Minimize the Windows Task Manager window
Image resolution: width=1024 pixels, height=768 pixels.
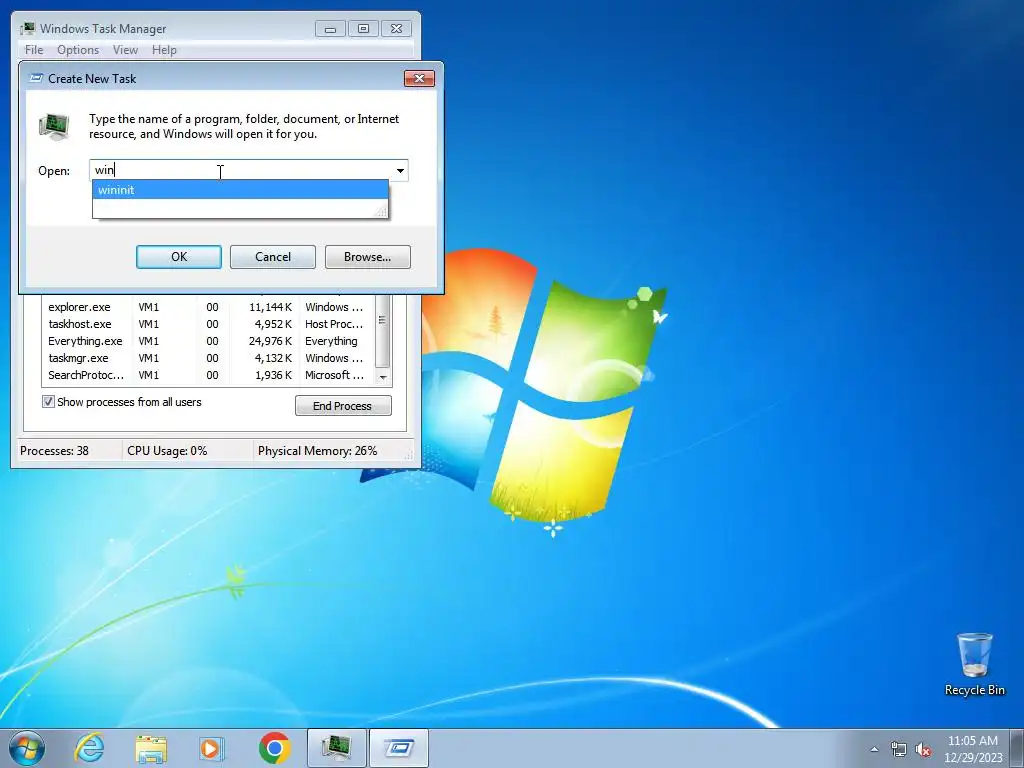click(x=330, y=29)
